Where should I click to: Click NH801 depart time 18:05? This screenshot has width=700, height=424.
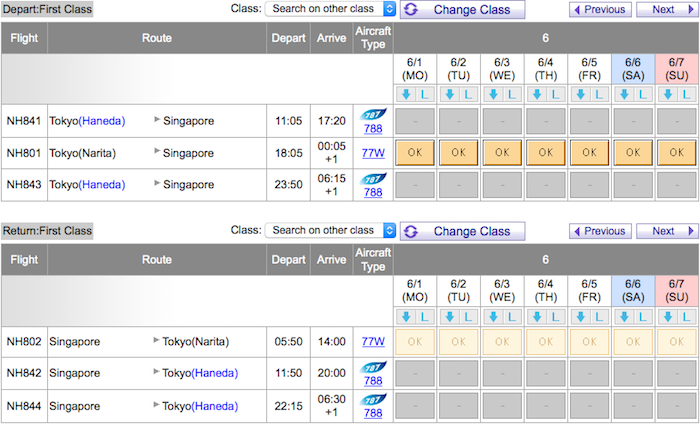288,153
